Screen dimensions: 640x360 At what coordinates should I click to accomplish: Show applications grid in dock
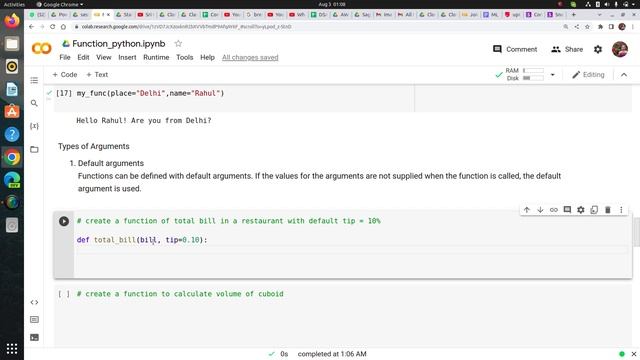point(12,349)
